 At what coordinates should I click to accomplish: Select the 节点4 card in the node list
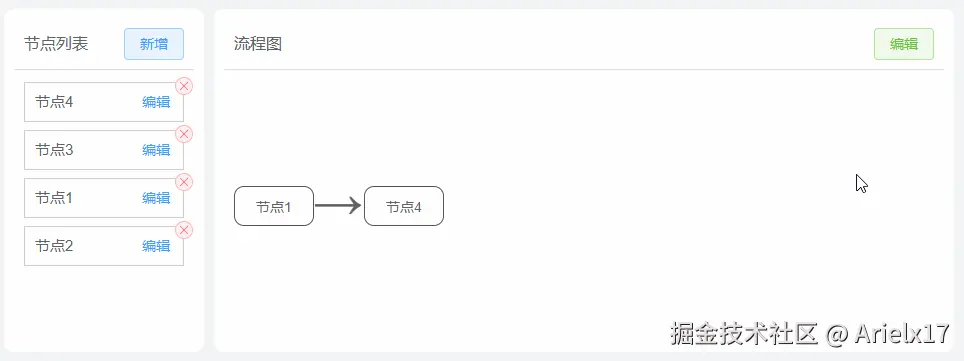click(104, 102)
